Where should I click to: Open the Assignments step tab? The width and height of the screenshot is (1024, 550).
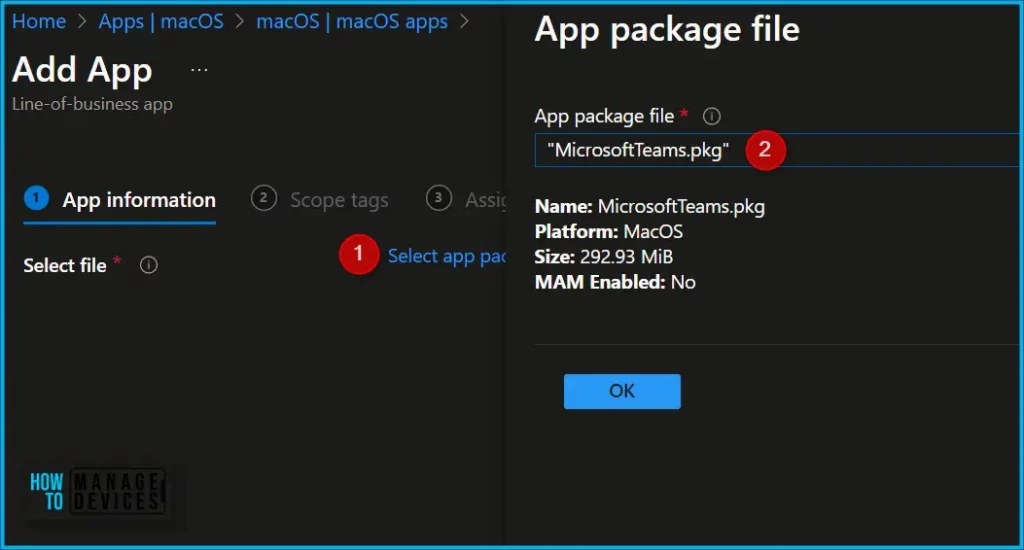pyautogui.click(x=466, y=199)
